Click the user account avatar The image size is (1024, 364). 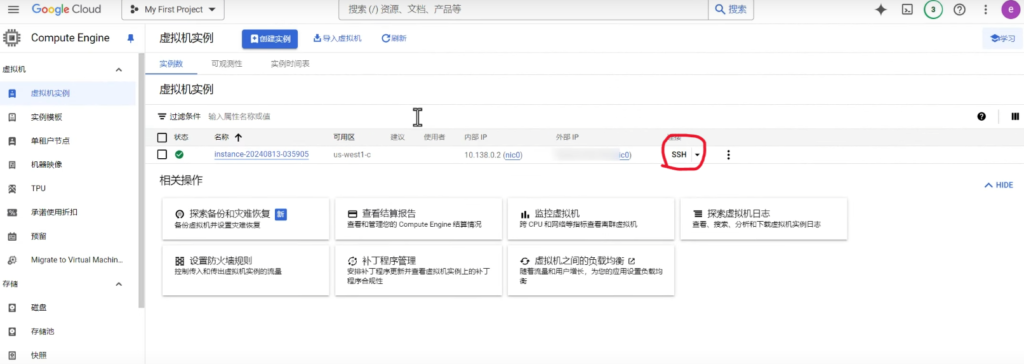[x=1010, y=10]
